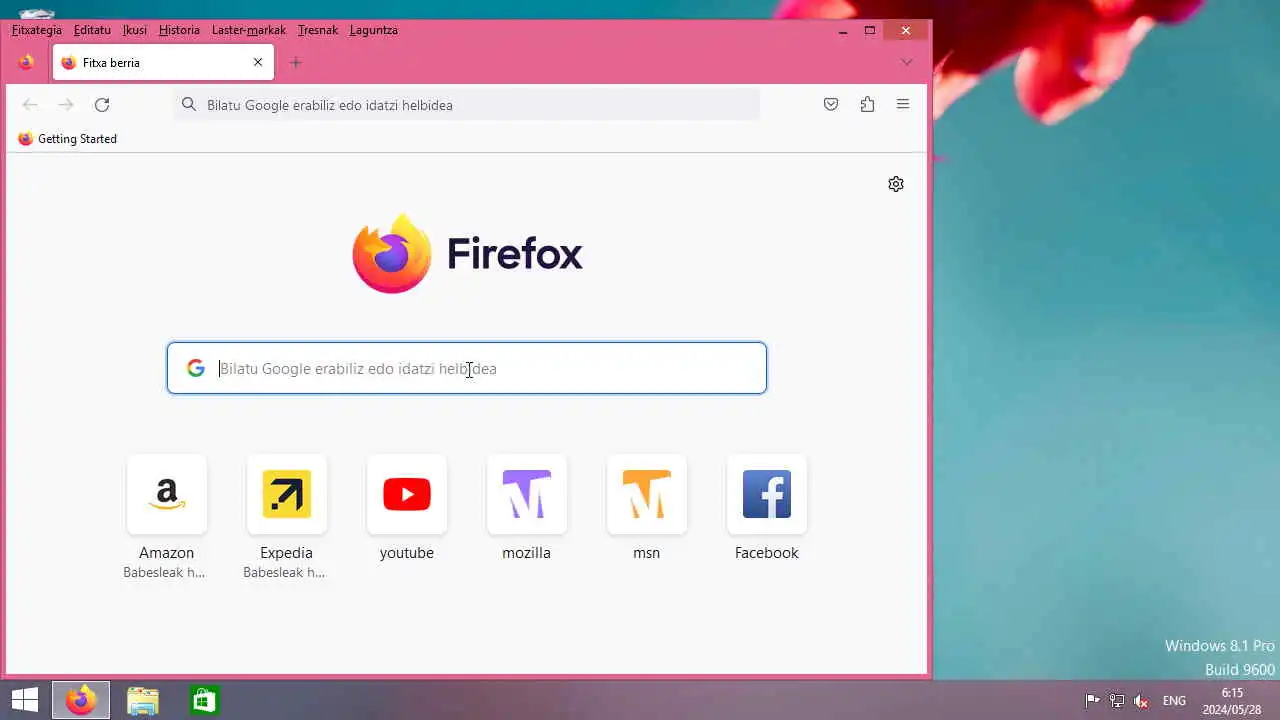1280x720 pixels.
Task: Open a new tab with plus button
Action: click(296, 62)
